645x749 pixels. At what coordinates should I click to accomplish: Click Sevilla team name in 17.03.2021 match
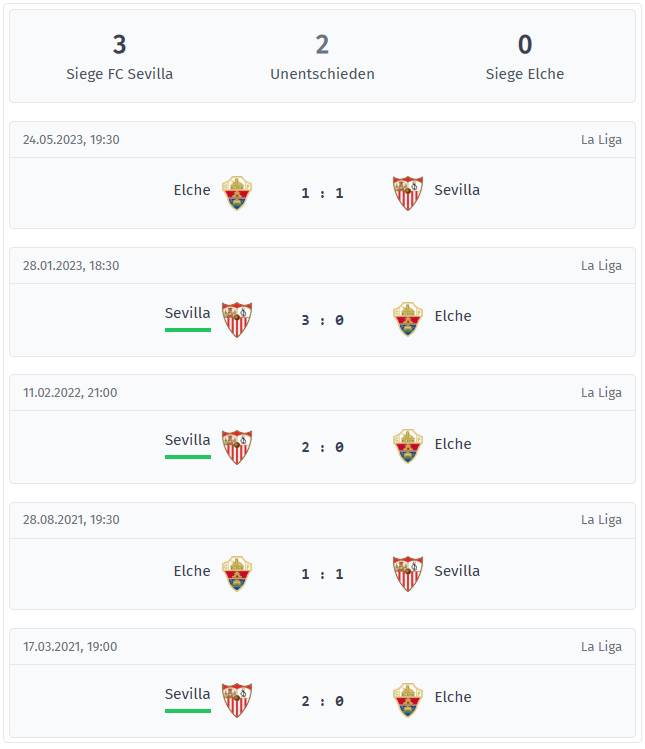pos(188,694)
